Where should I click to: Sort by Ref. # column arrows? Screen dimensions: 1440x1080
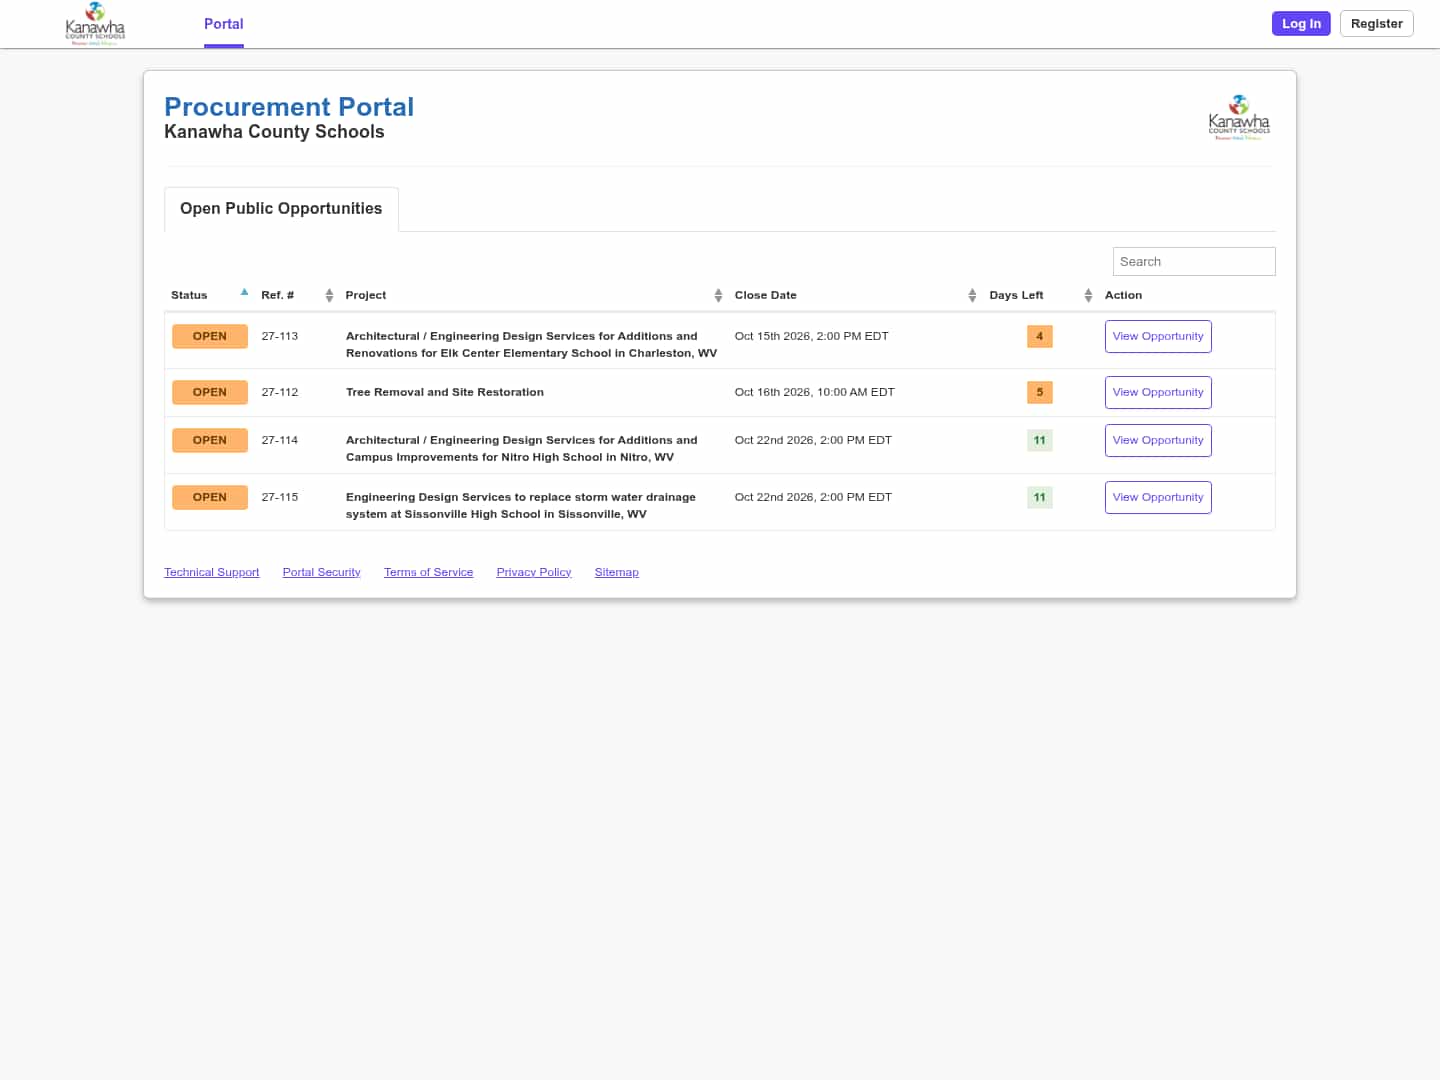coord(329,295)
